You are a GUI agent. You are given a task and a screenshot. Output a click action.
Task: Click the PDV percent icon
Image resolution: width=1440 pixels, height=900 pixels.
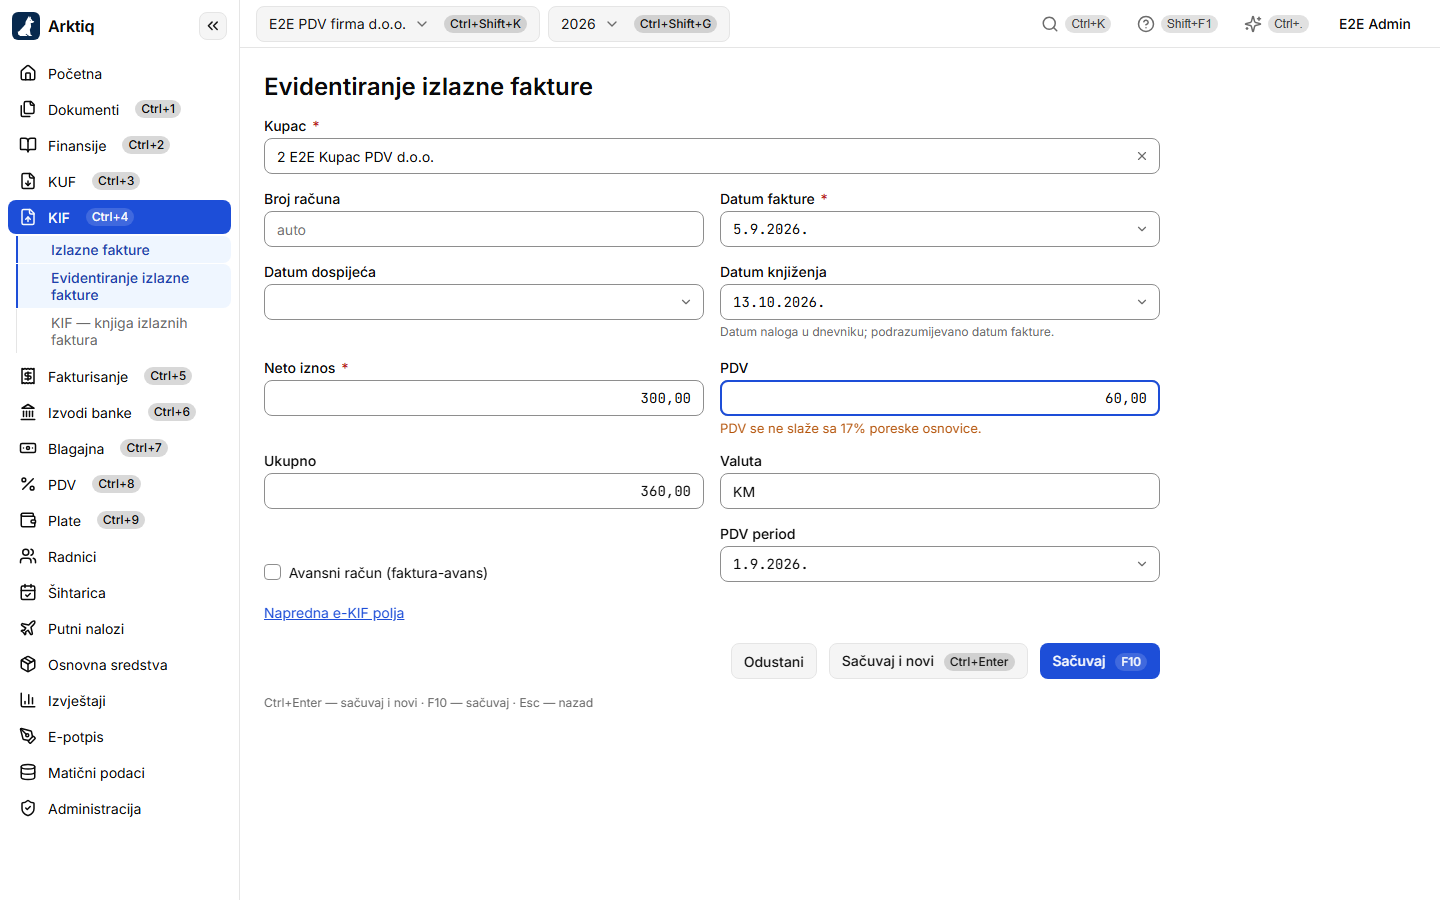28,484
